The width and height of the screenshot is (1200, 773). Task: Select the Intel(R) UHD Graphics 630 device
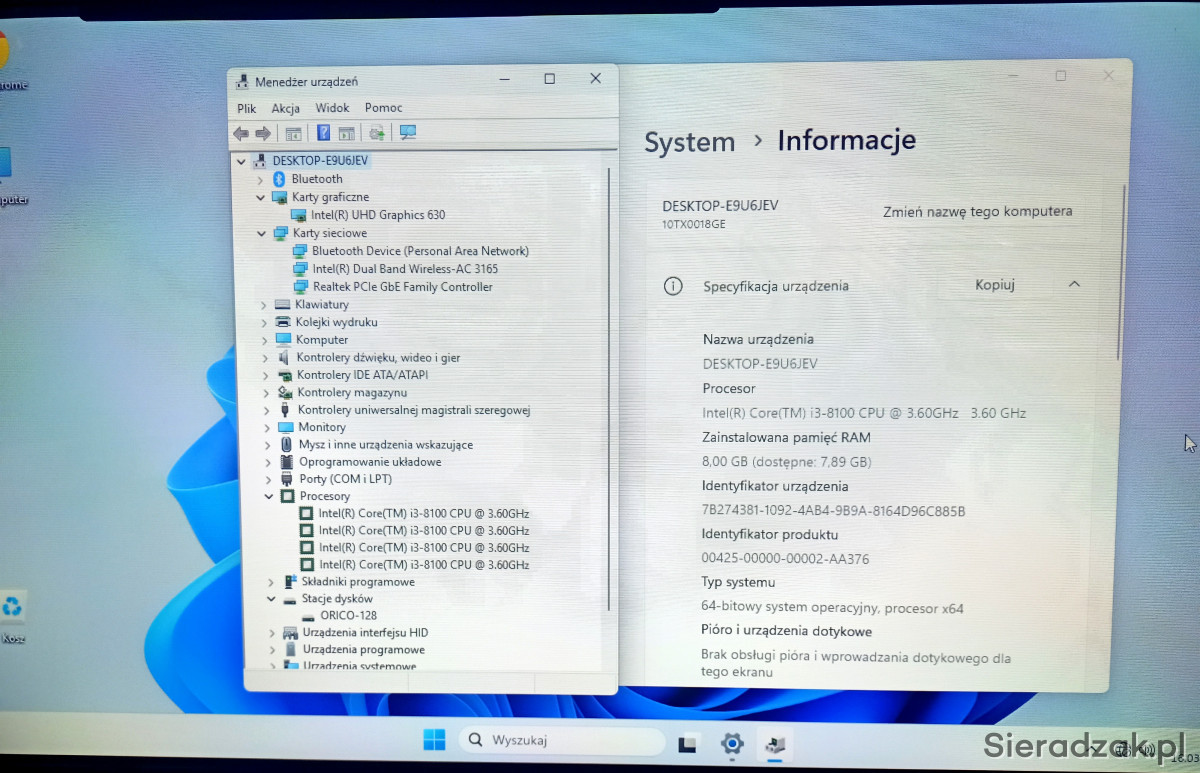point(377,215)
